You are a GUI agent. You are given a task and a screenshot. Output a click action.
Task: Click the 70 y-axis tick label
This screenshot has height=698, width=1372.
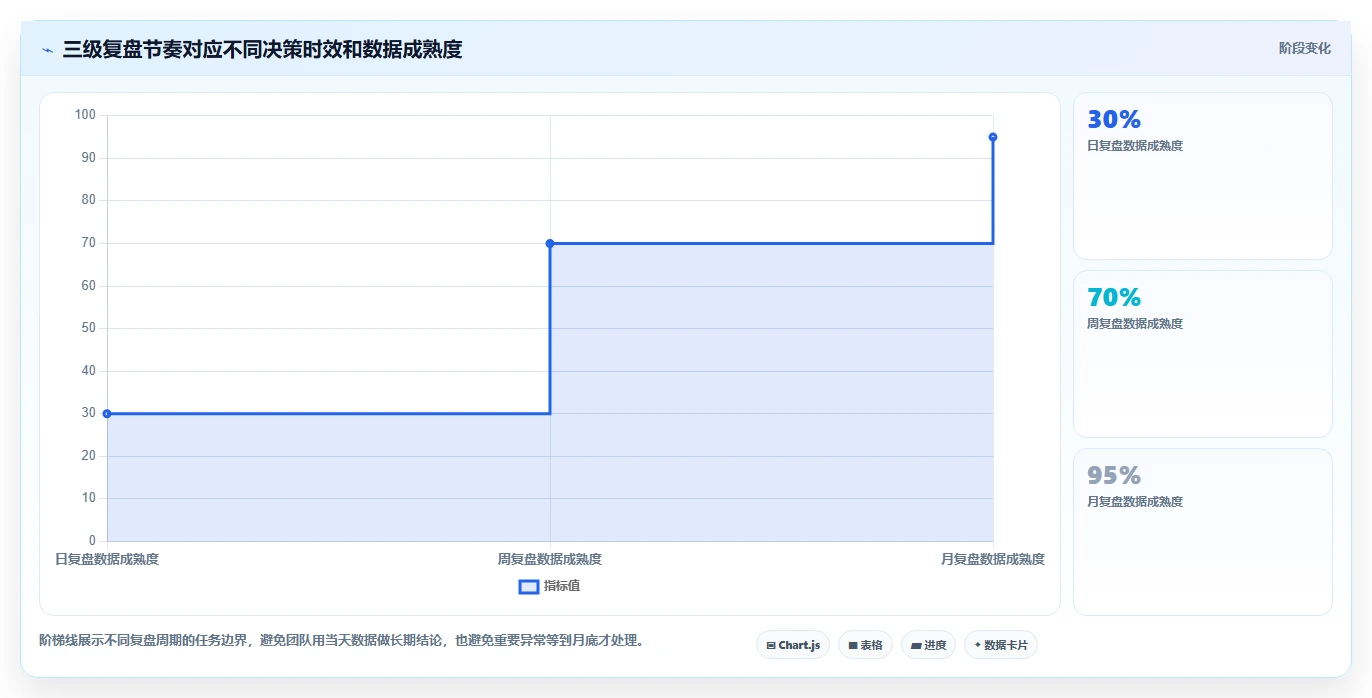pyautogui.click(x=89, y=243)
